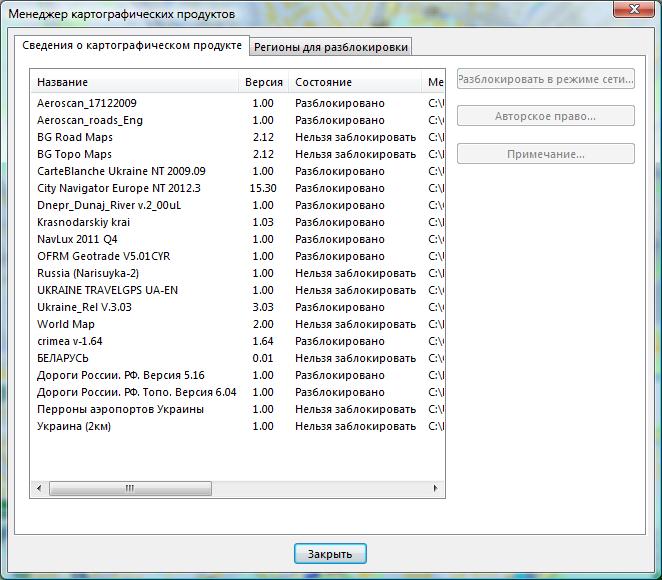Click the Разблокировать в режиме сети button

click(x=545, y=79)
